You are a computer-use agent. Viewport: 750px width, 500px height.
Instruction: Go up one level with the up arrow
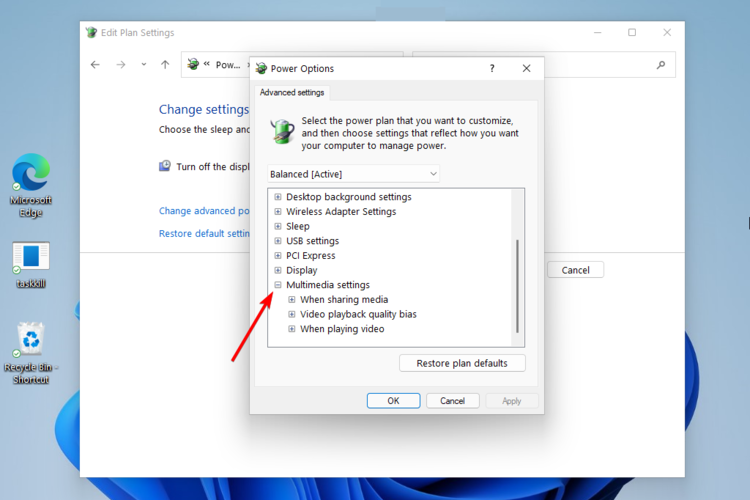165,65
